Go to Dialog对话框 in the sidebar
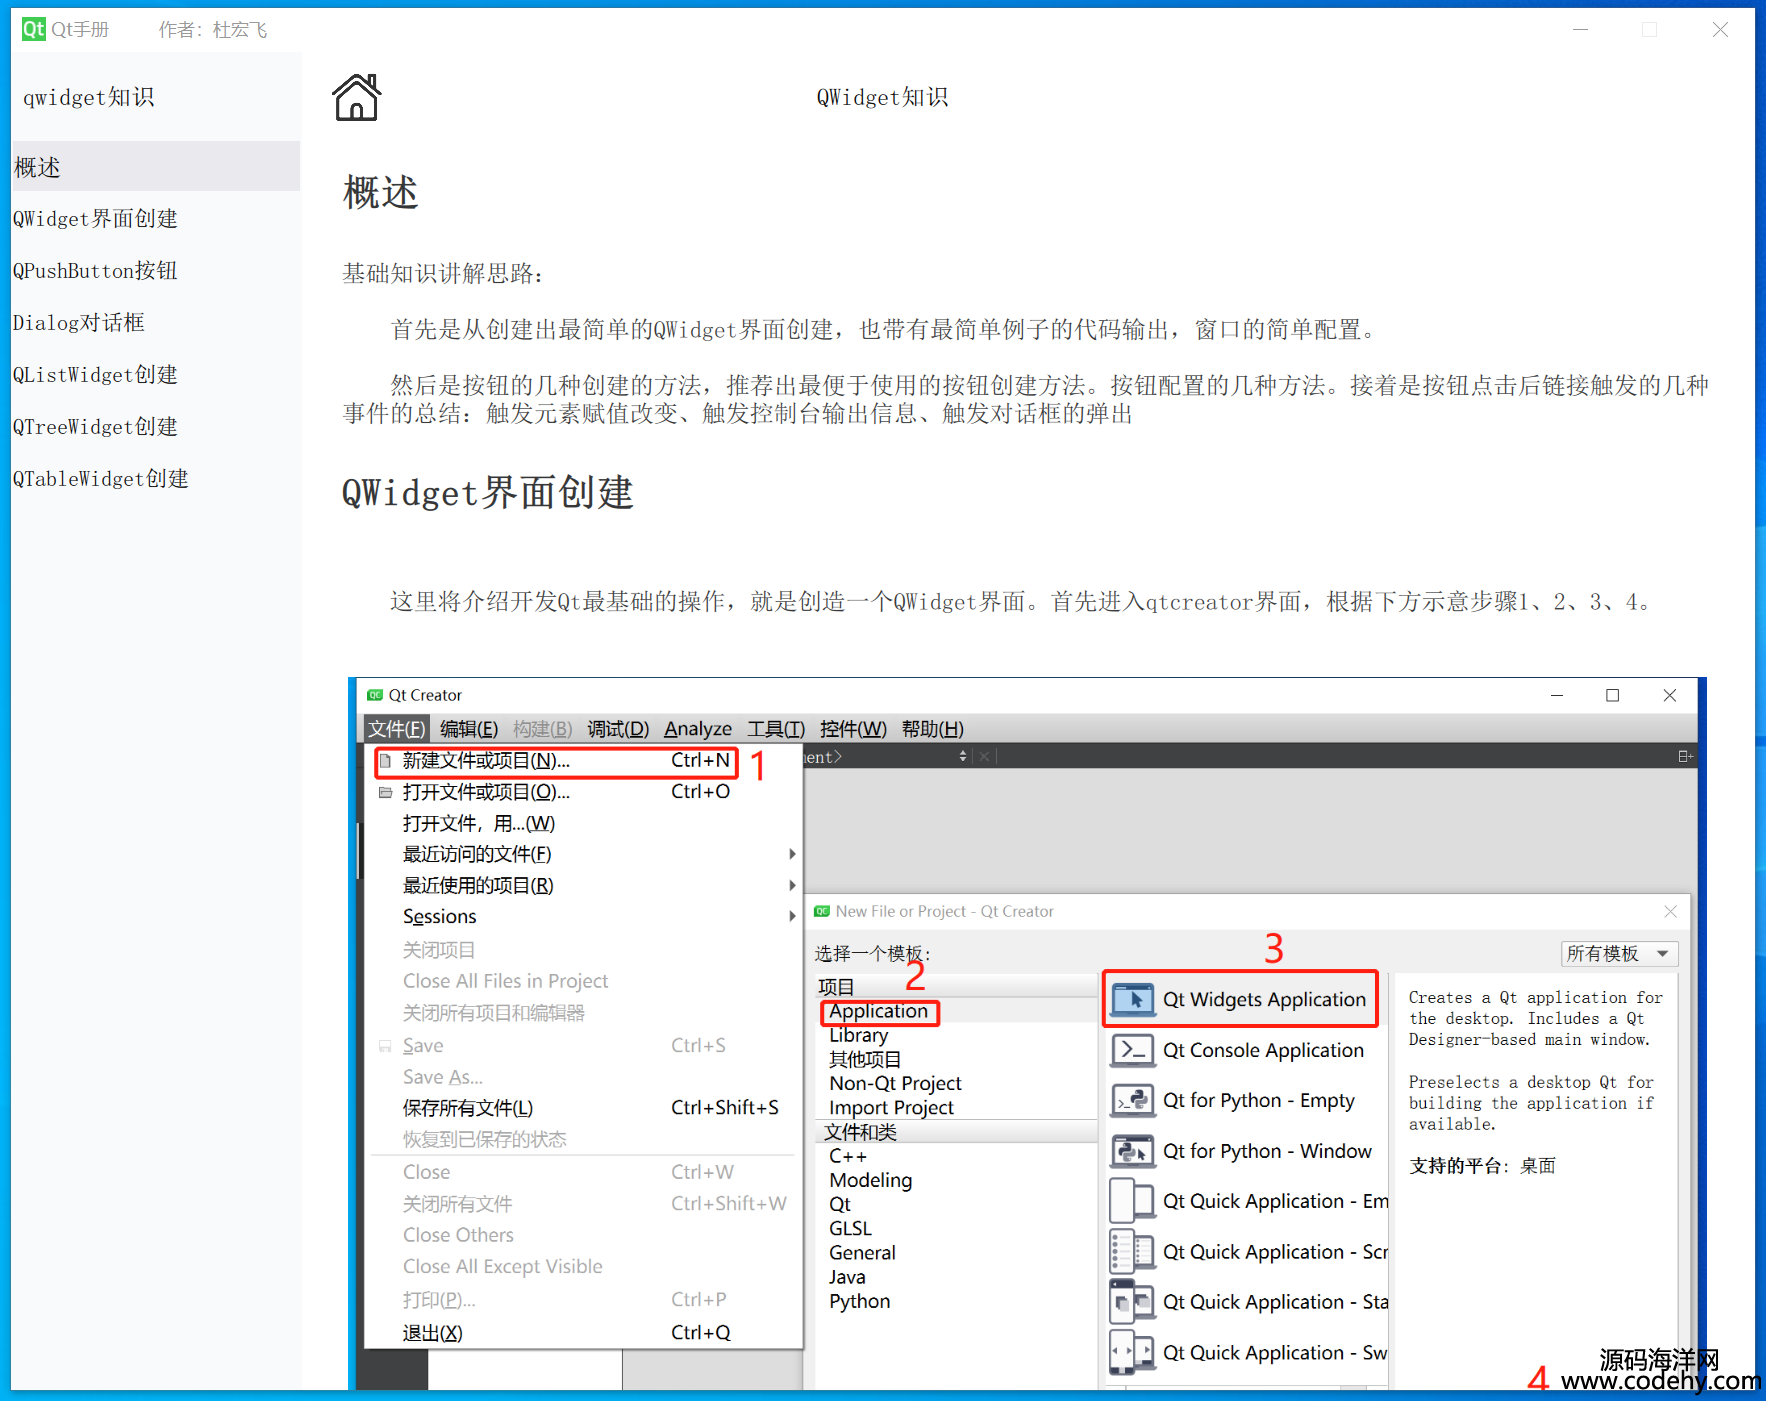The width and height of the screenshot is (1766, 1401). (155, 322)
